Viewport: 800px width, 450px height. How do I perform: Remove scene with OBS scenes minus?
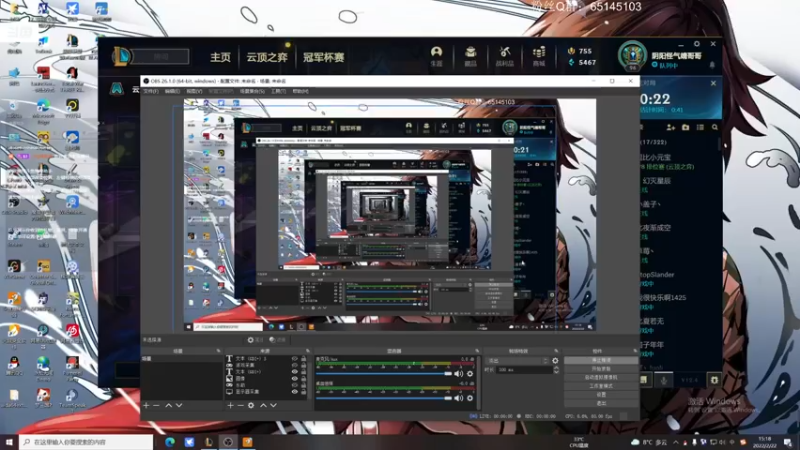click(x=157, y=405)
